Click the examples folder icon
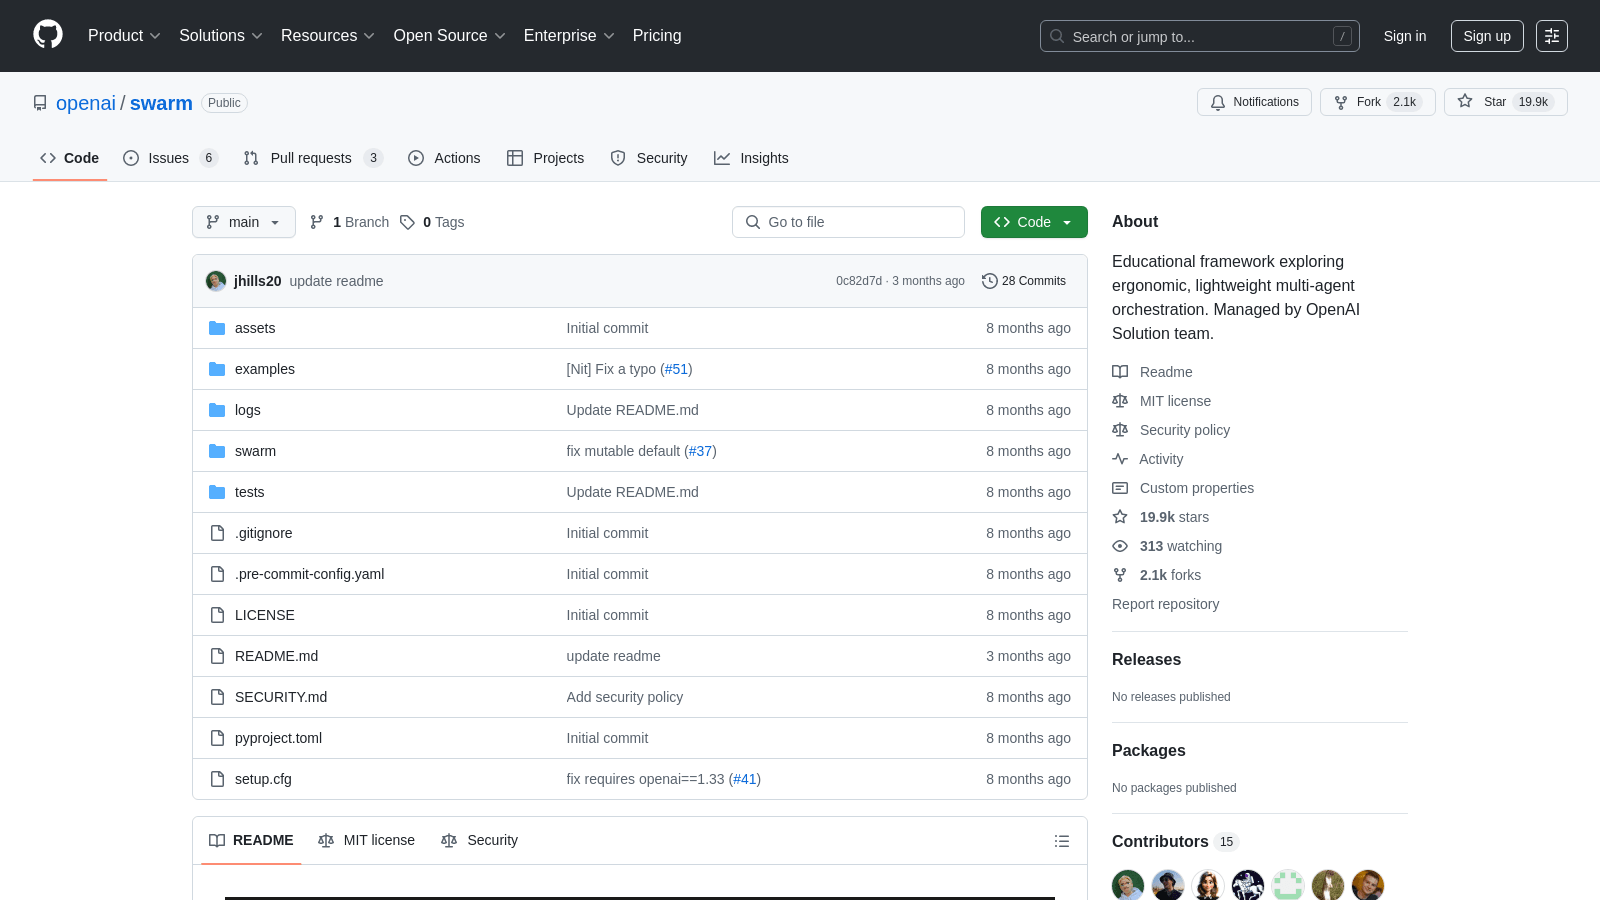The height and width of the screenshot is (900, 1600). click(217, 369)
